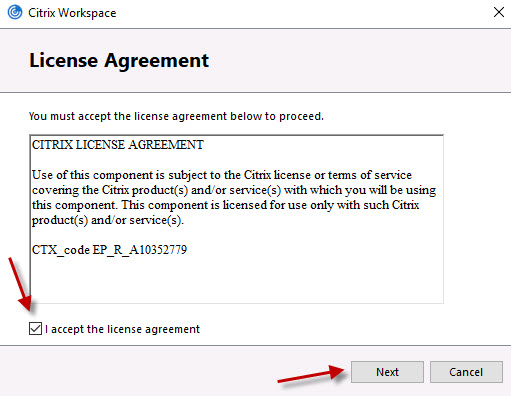Click the blank title bar area beside the window title

300,13
